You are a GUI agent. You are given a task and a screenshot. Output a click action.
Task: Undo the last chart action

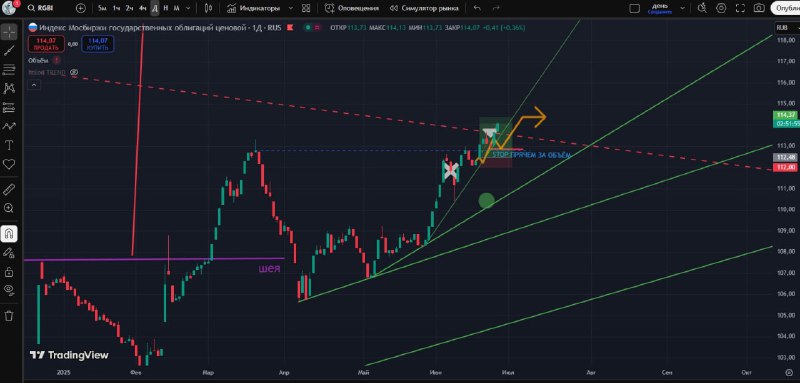[x=477, y=8]
